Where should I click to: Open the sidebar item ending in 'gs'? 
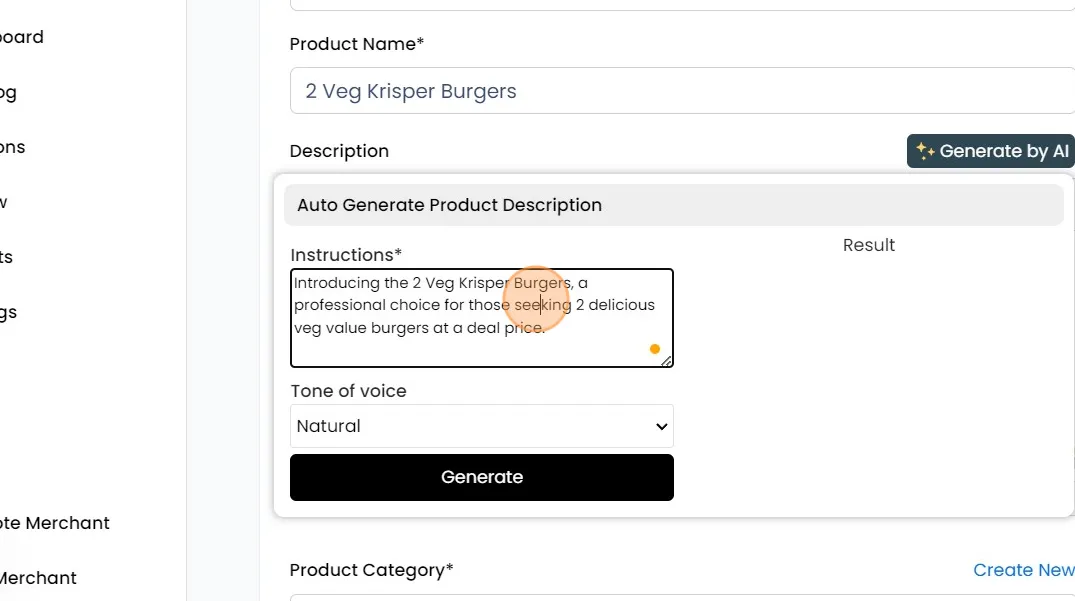[9, 312]
